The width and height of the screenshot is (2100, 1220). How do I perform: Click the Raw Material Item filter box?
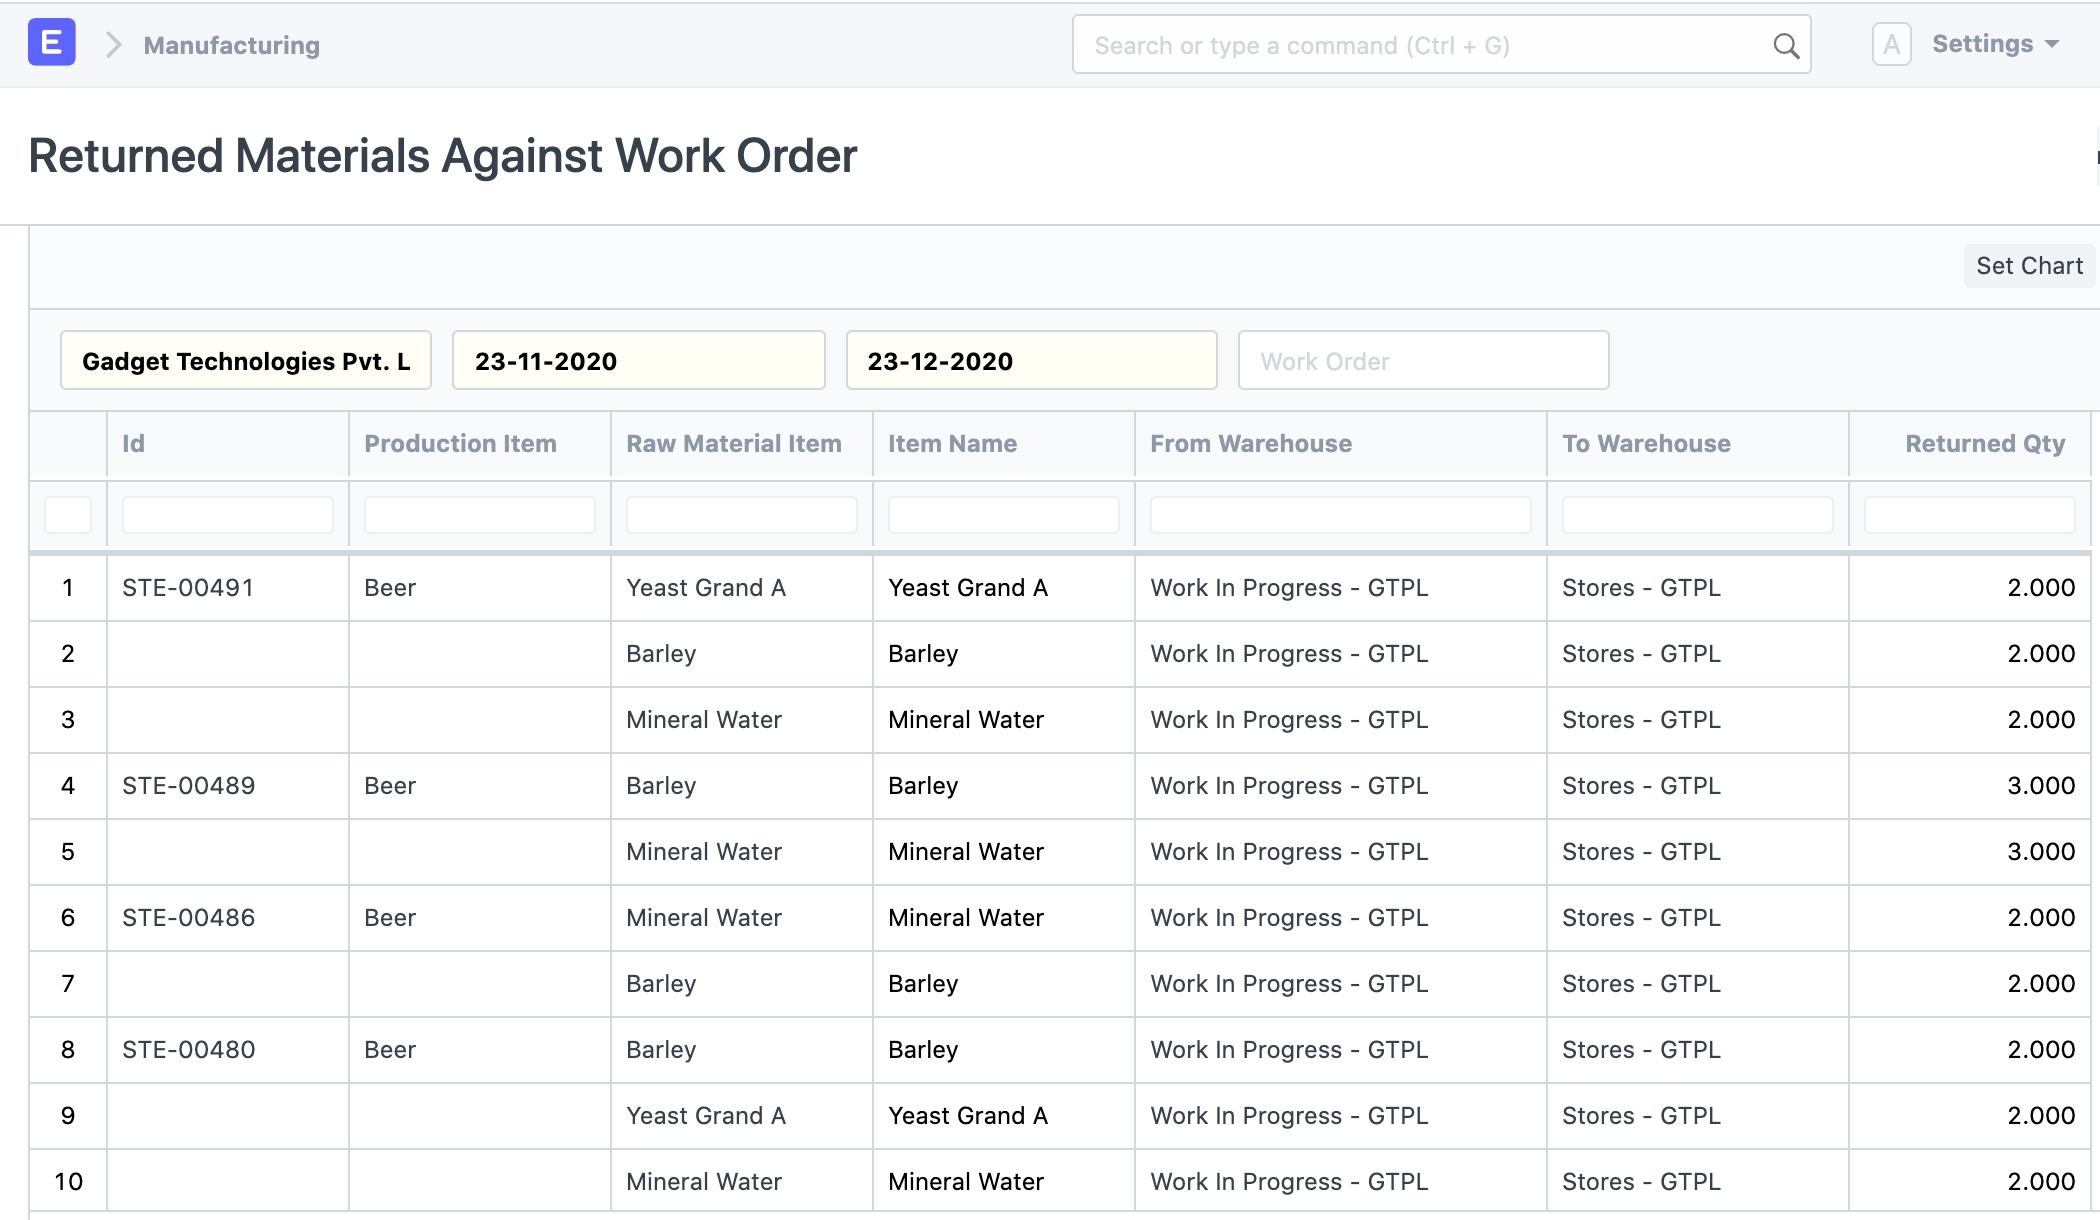[x=741, y=515]
